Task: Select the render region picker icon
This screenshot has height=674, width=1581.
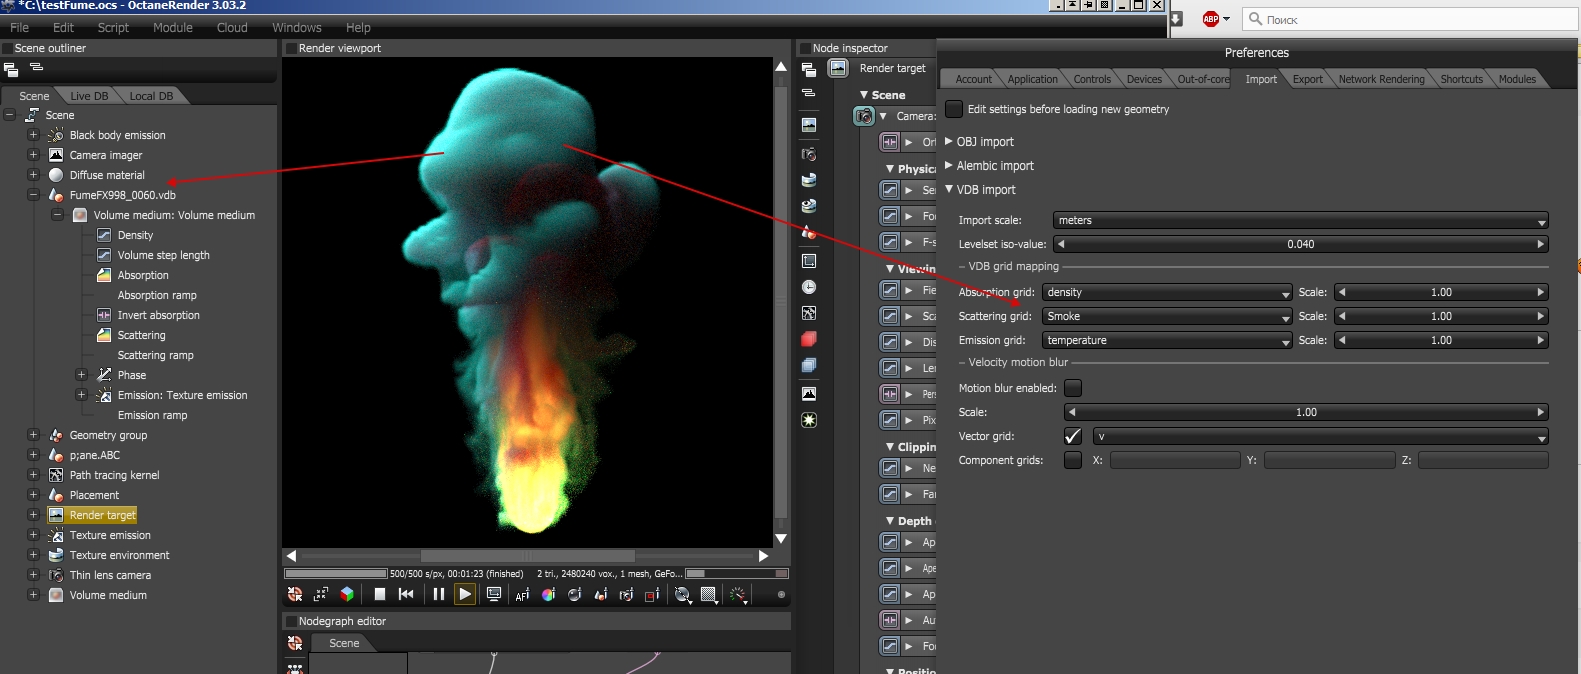Action: pos(652,594)
